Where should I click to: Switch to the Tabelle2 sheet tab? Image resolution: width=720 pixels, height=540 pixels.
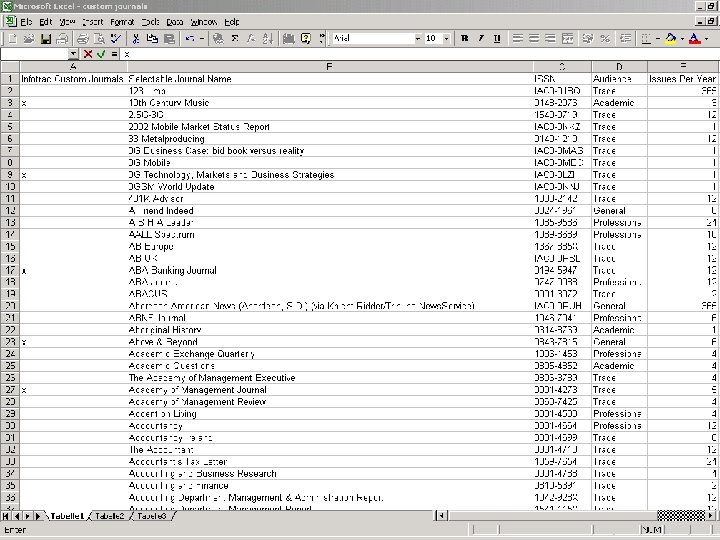(109, 516)
